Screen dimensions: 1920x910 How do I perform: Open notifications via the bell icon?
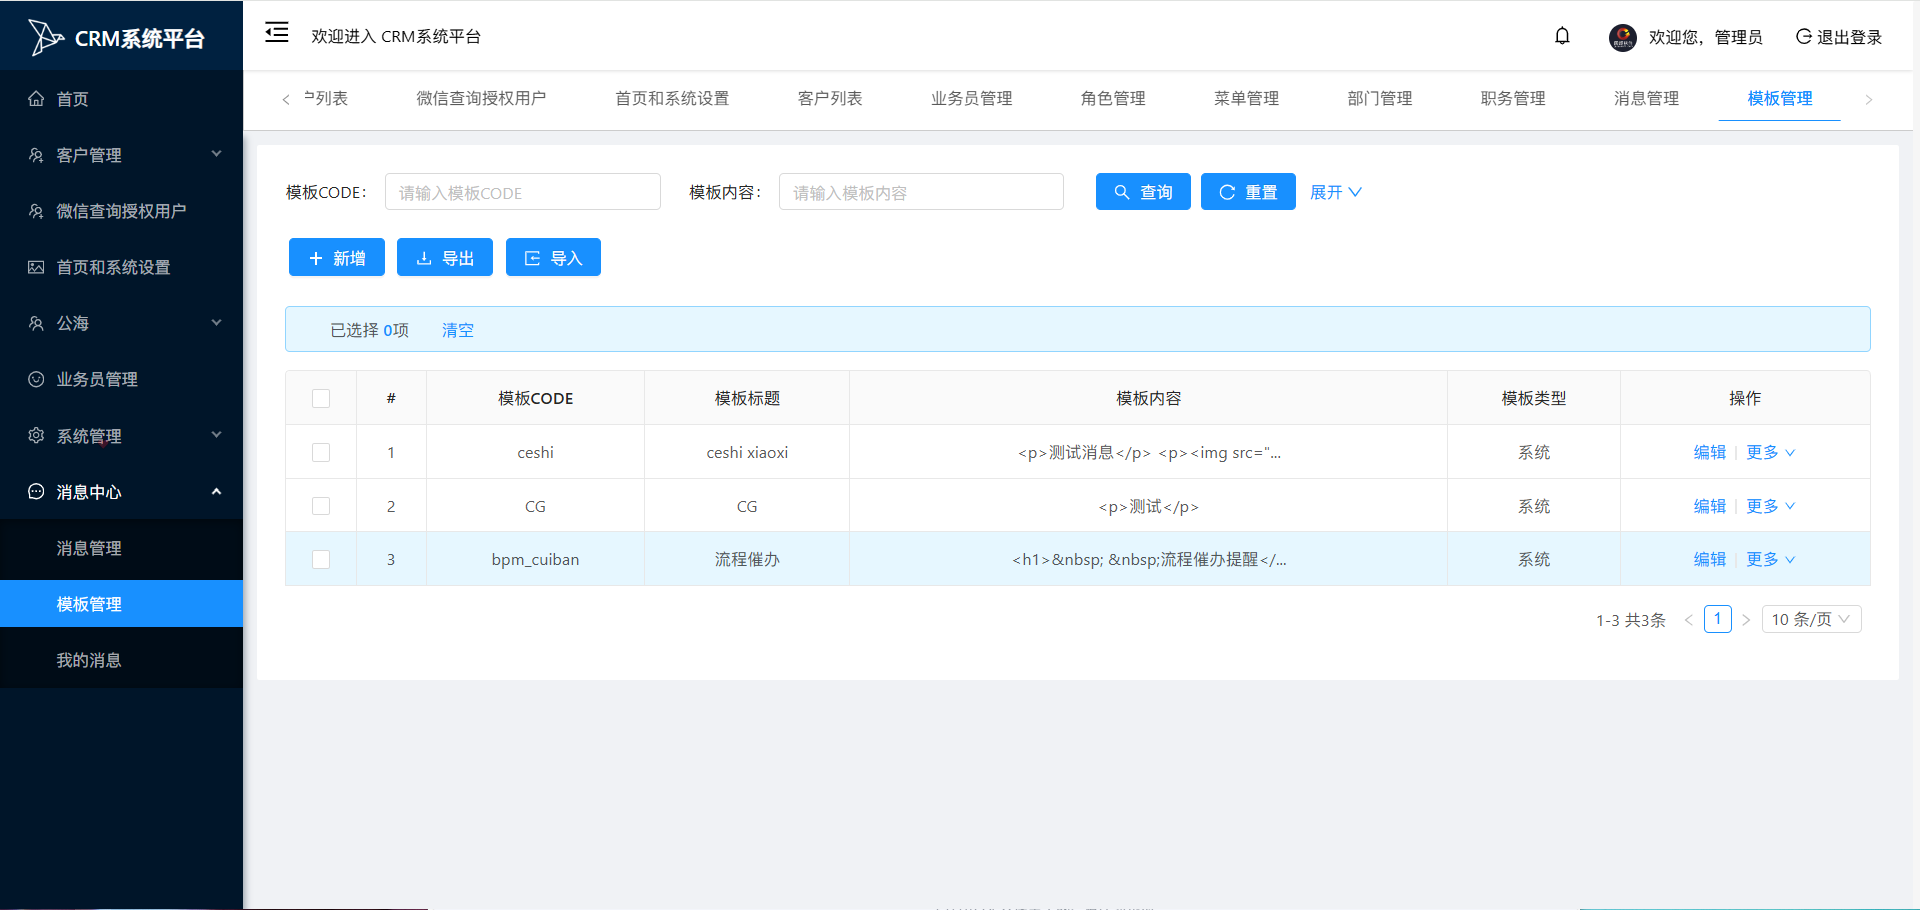pyautogui.click(x=1562, y=36)
